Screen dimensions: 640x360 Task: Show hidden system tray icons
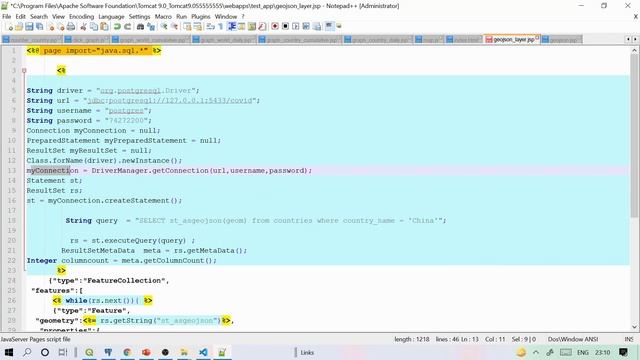click(x=536, y=352)
